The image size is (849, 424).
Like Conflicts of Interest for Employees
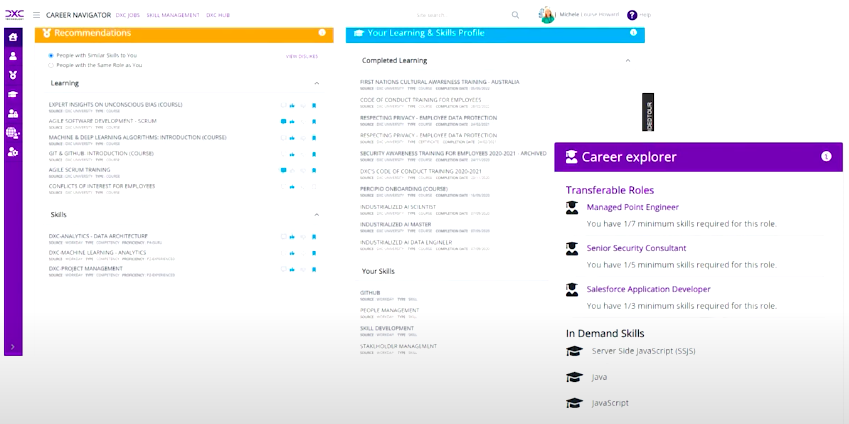292,187
